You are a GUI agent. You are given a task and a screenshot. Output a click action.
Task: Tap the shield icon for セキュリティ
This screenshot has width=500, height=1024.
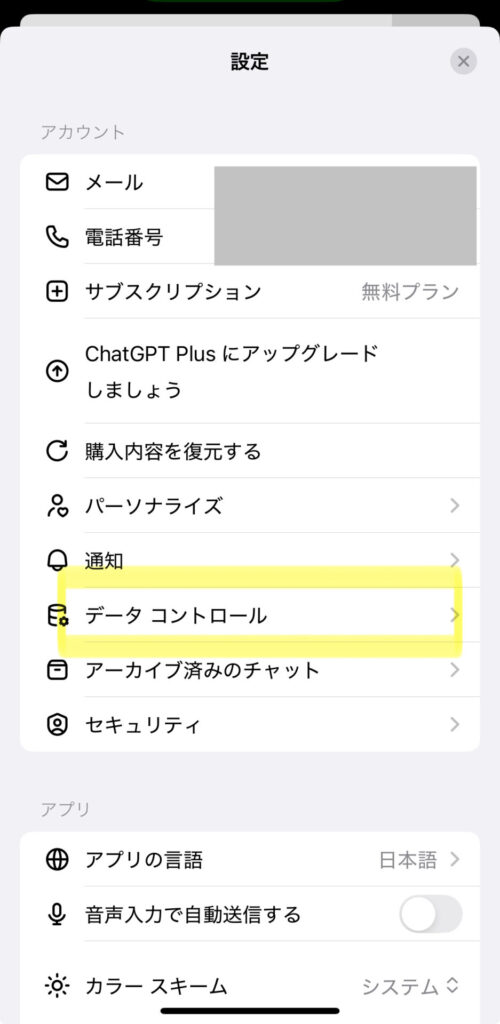tap(57, 724)
